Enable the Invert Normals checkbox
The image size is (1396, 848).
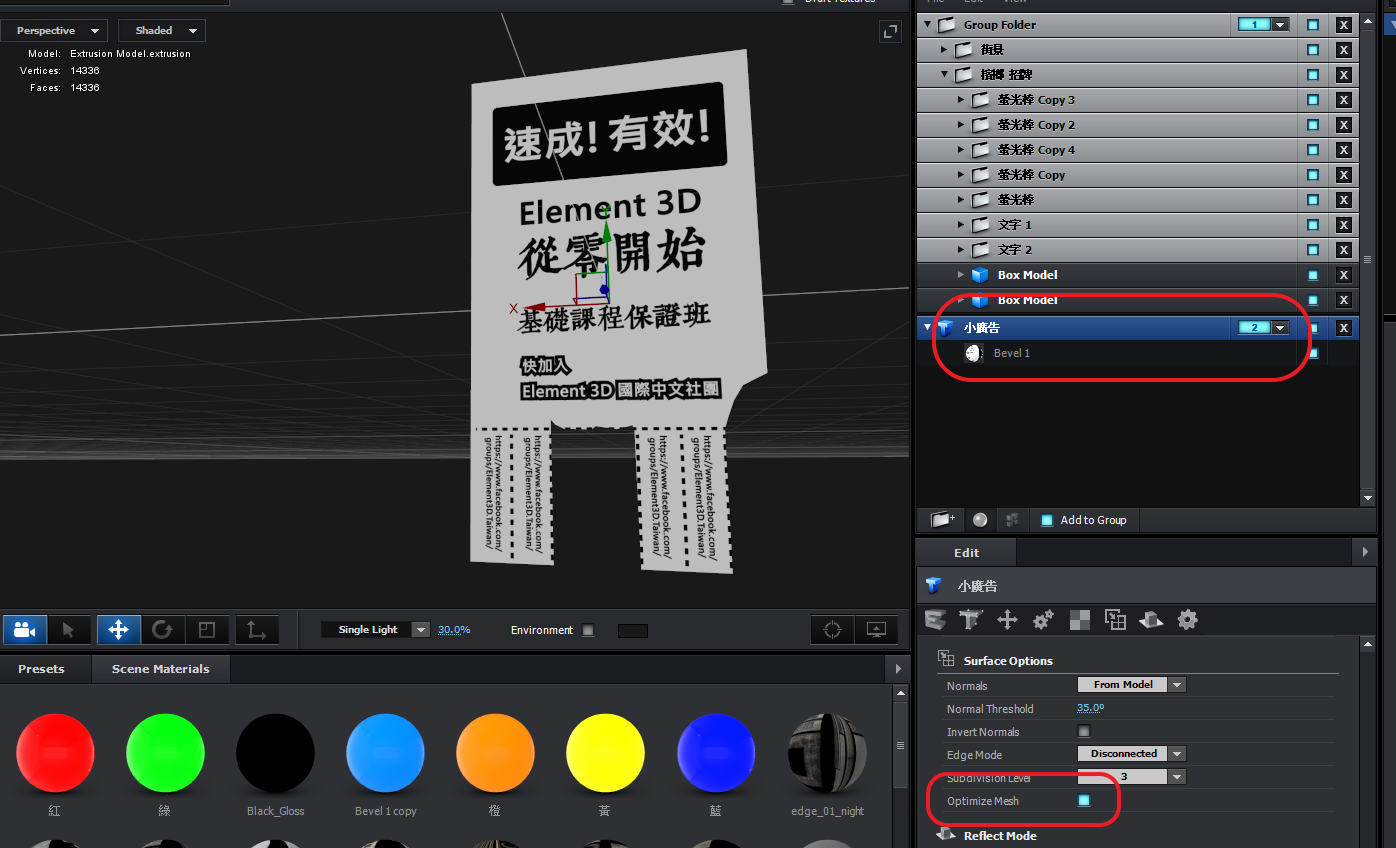pos(1084,732)
